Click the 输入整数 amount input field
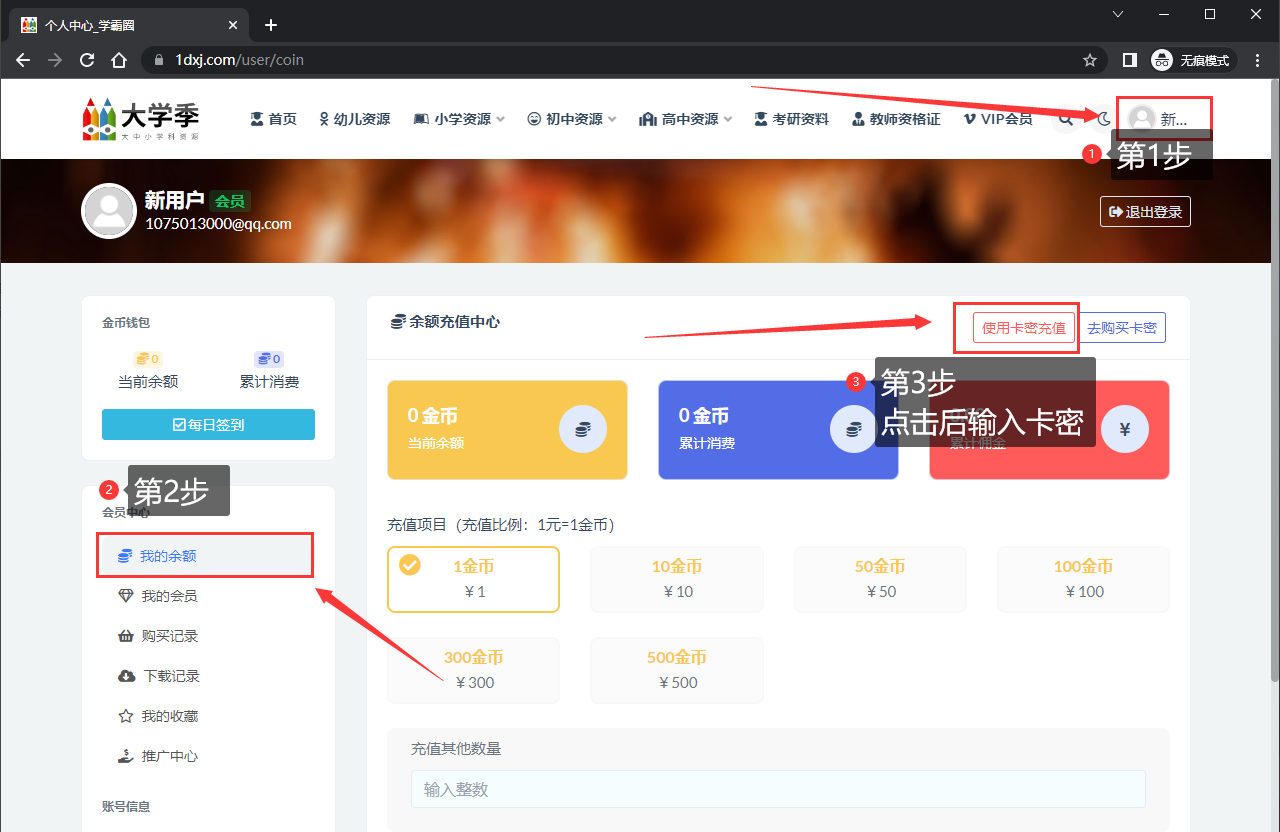 coord(778,789)
